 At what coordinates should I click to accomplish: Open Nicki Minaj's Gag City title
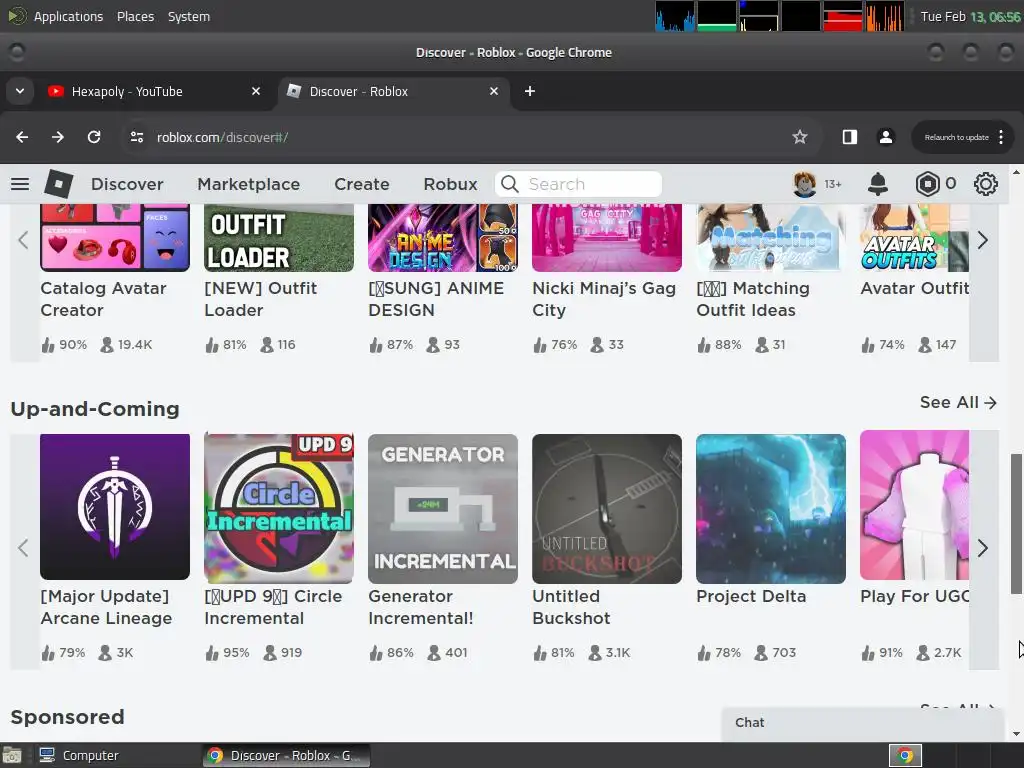coord(604,299)
